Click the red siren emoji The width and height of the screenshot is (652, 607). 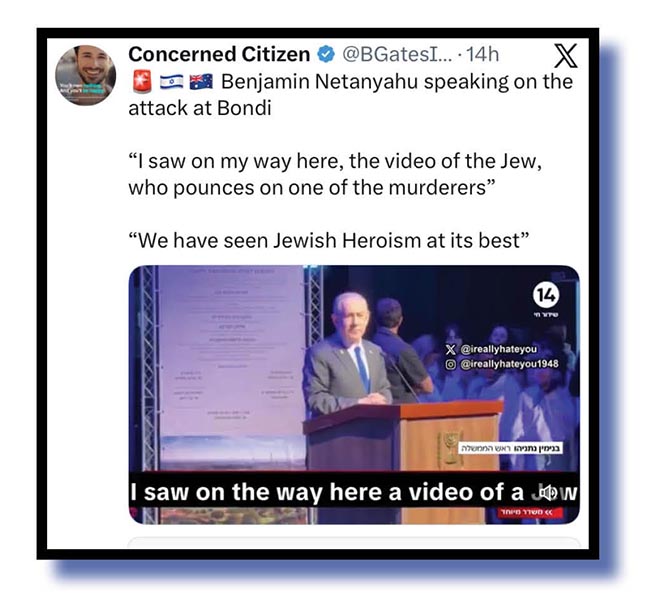click(142, 81)
